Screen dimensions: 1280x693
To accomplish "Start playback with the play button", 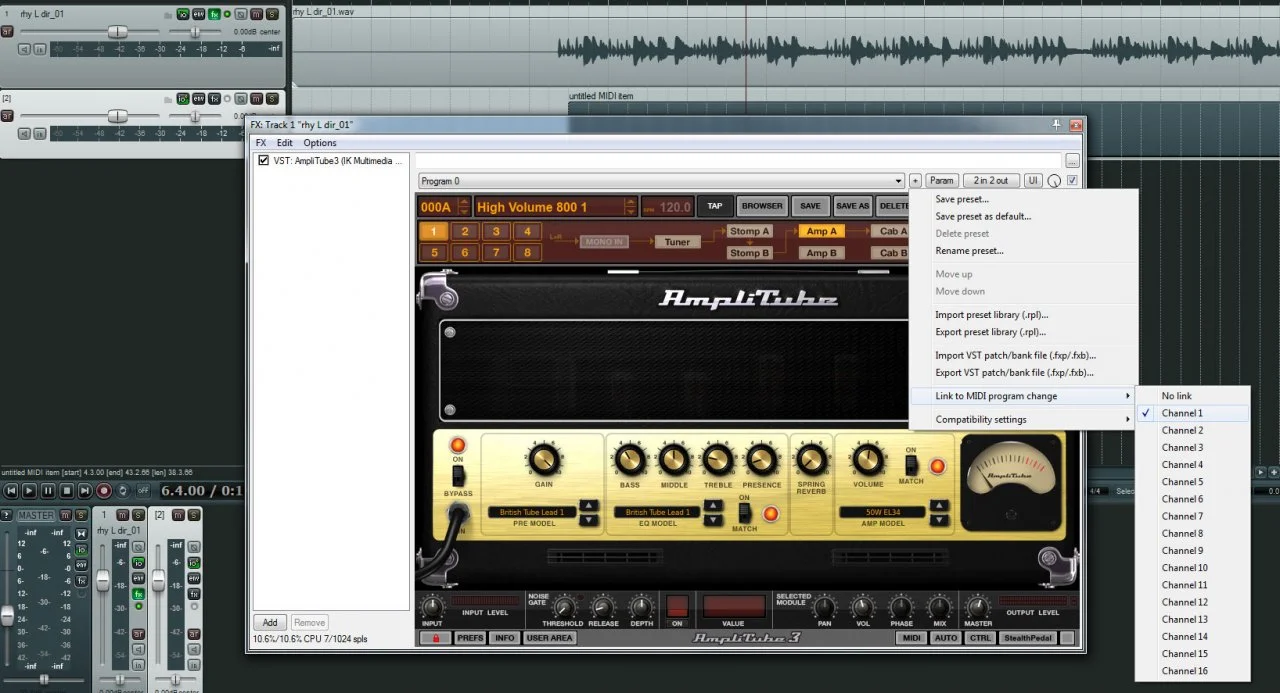I will coord(29,491).
